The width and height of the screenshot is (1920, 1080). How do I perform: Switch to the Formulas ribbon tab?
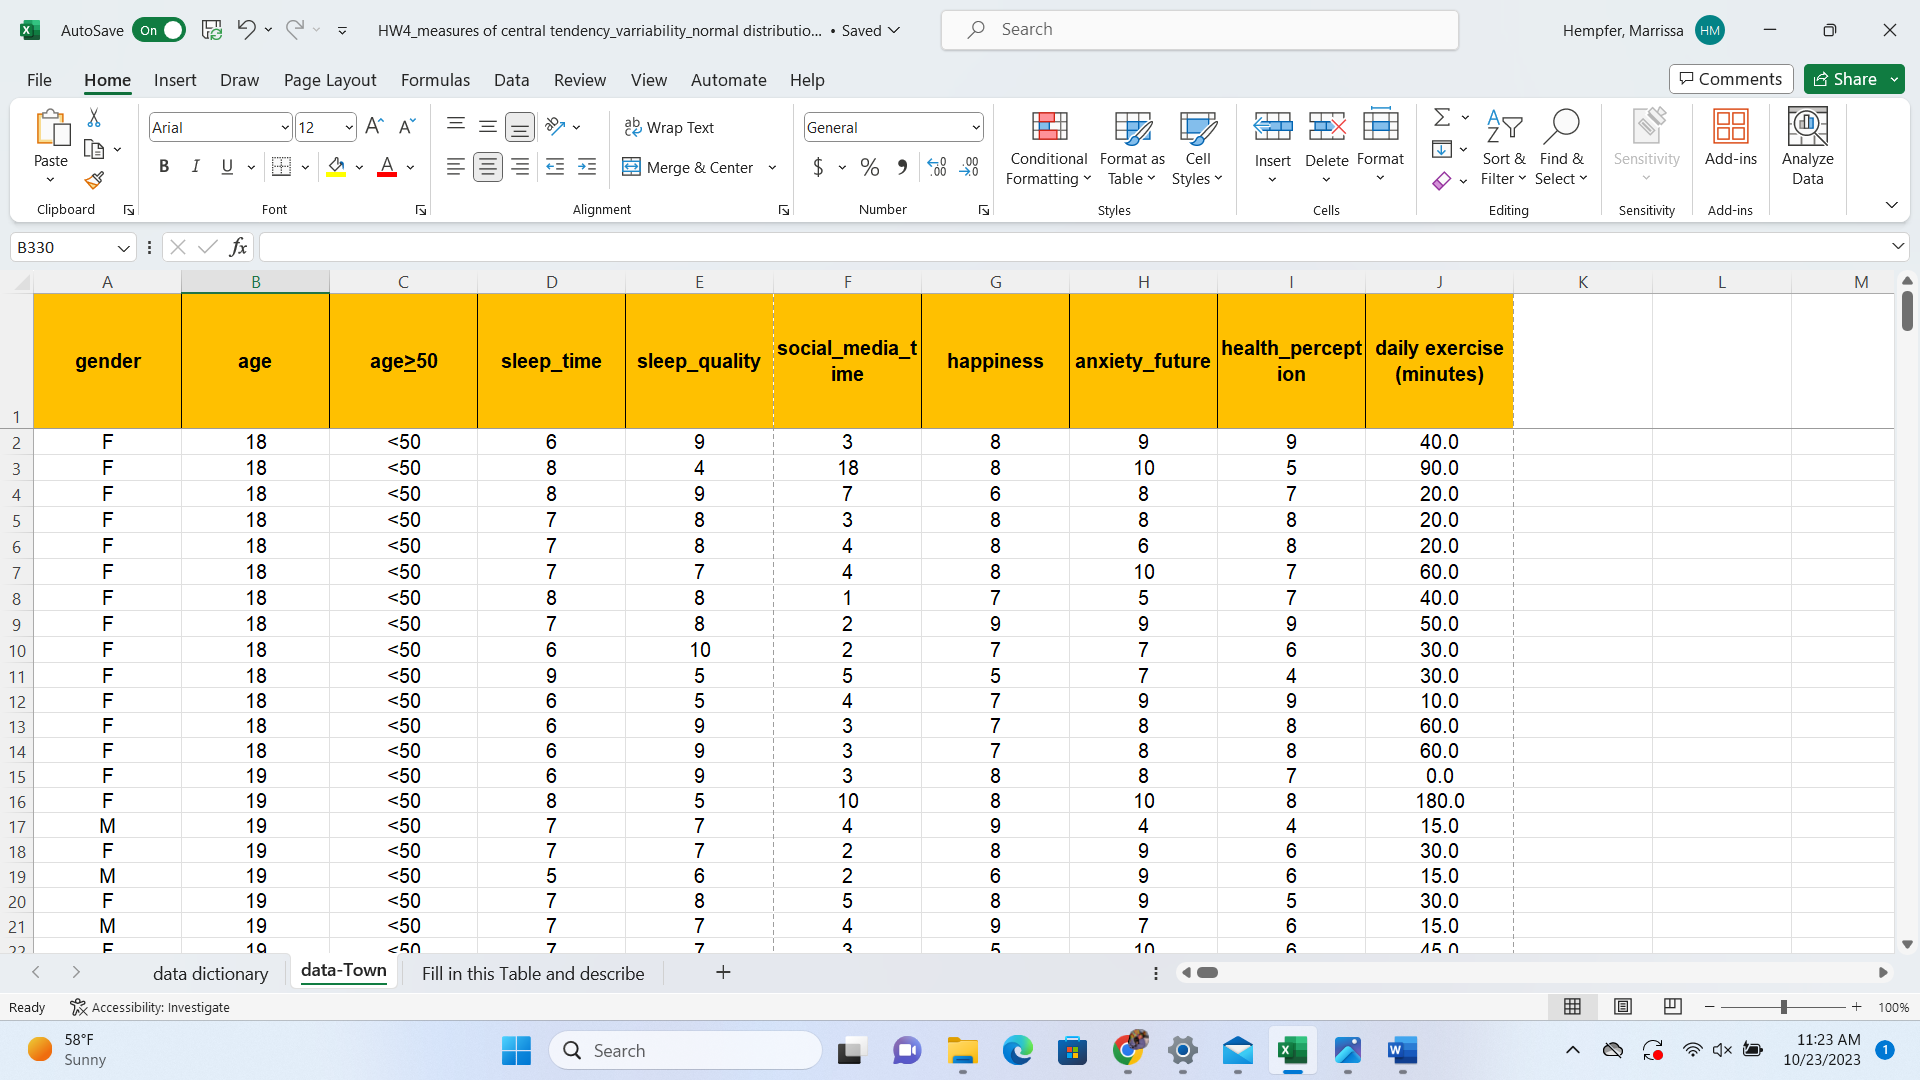pyautogui.click(x=435, y=80)
